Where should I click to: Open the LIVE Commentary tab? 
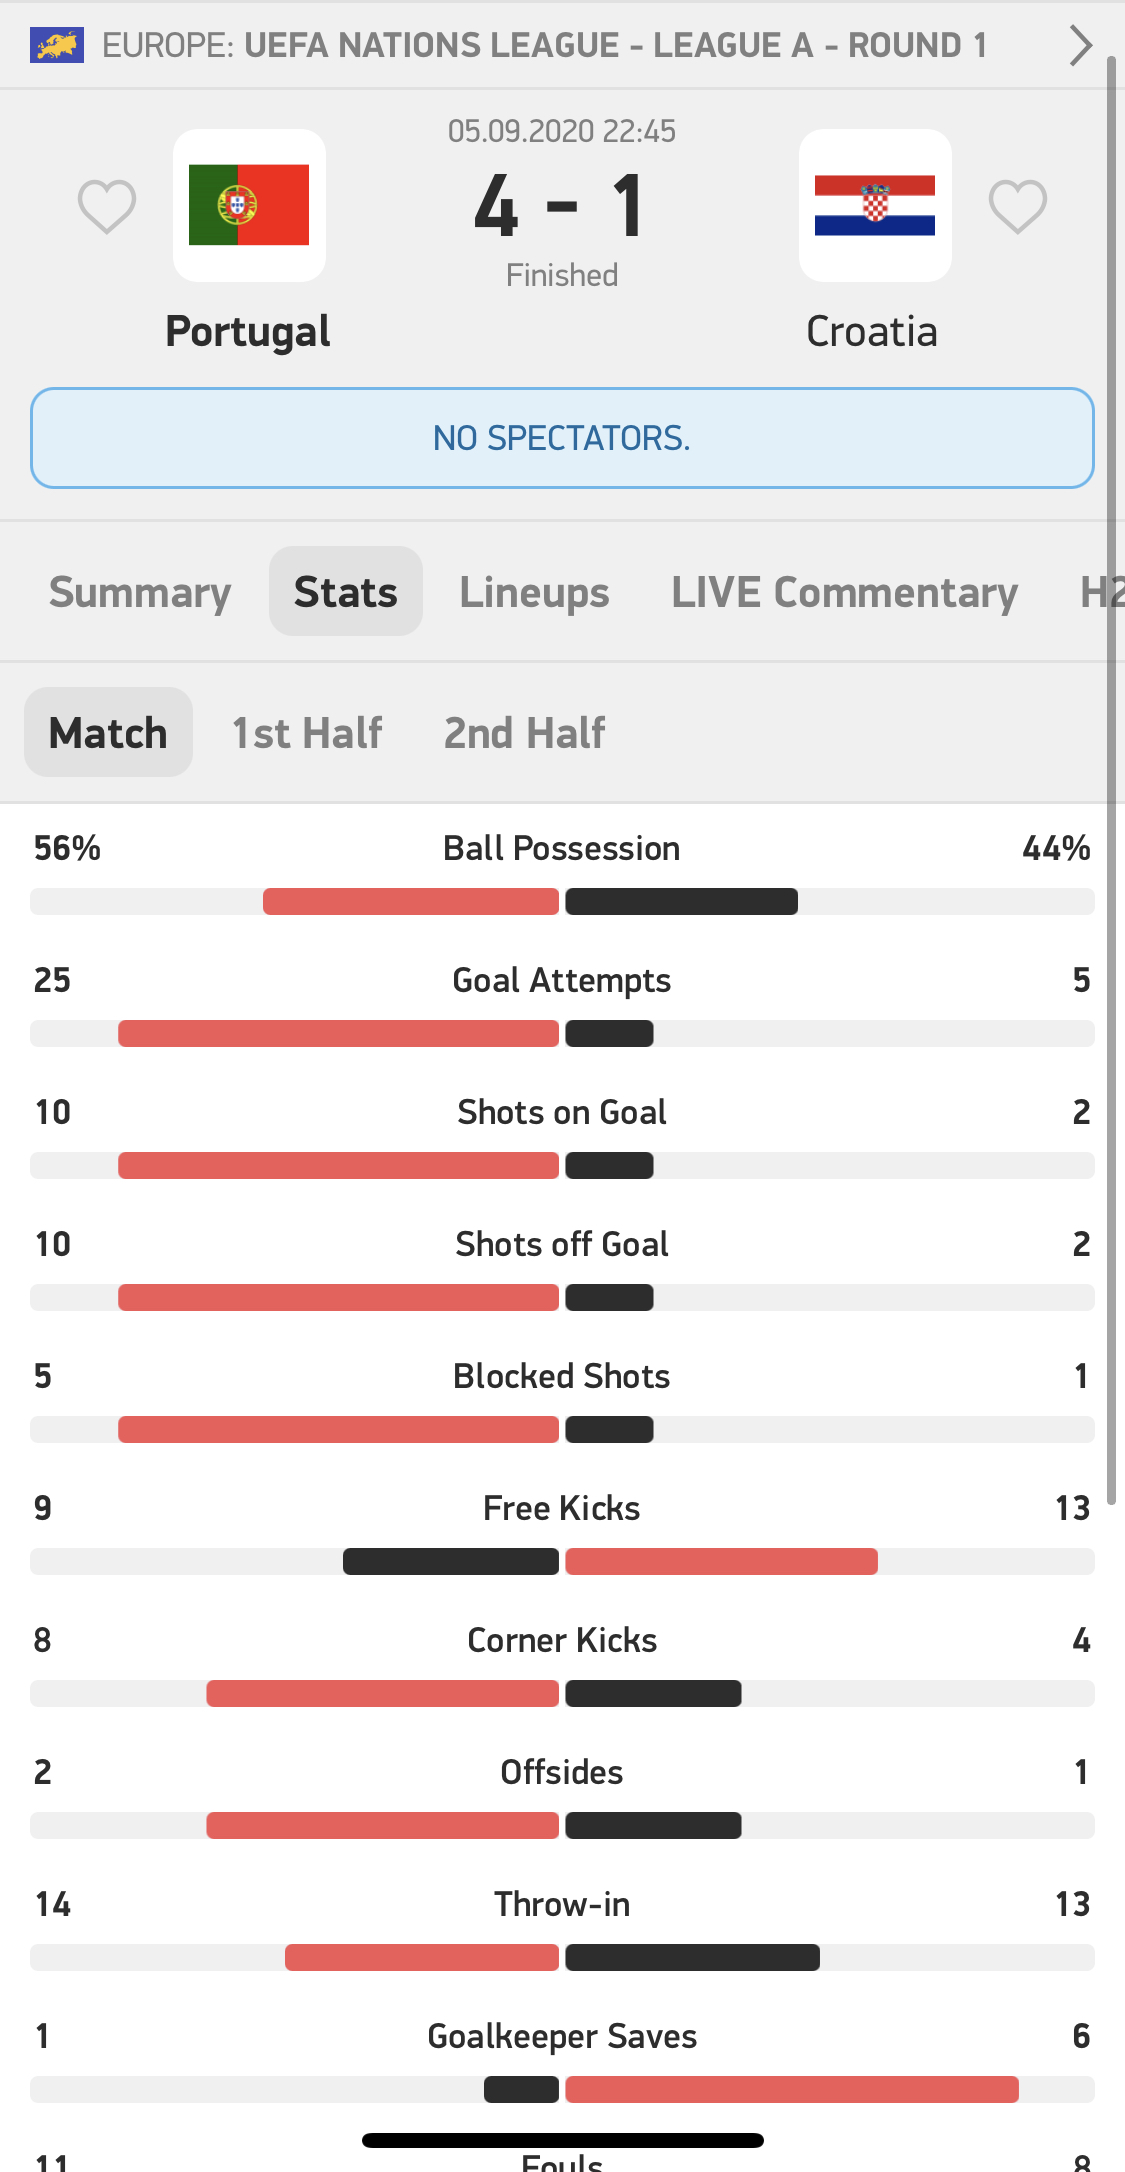click(845, 592)
